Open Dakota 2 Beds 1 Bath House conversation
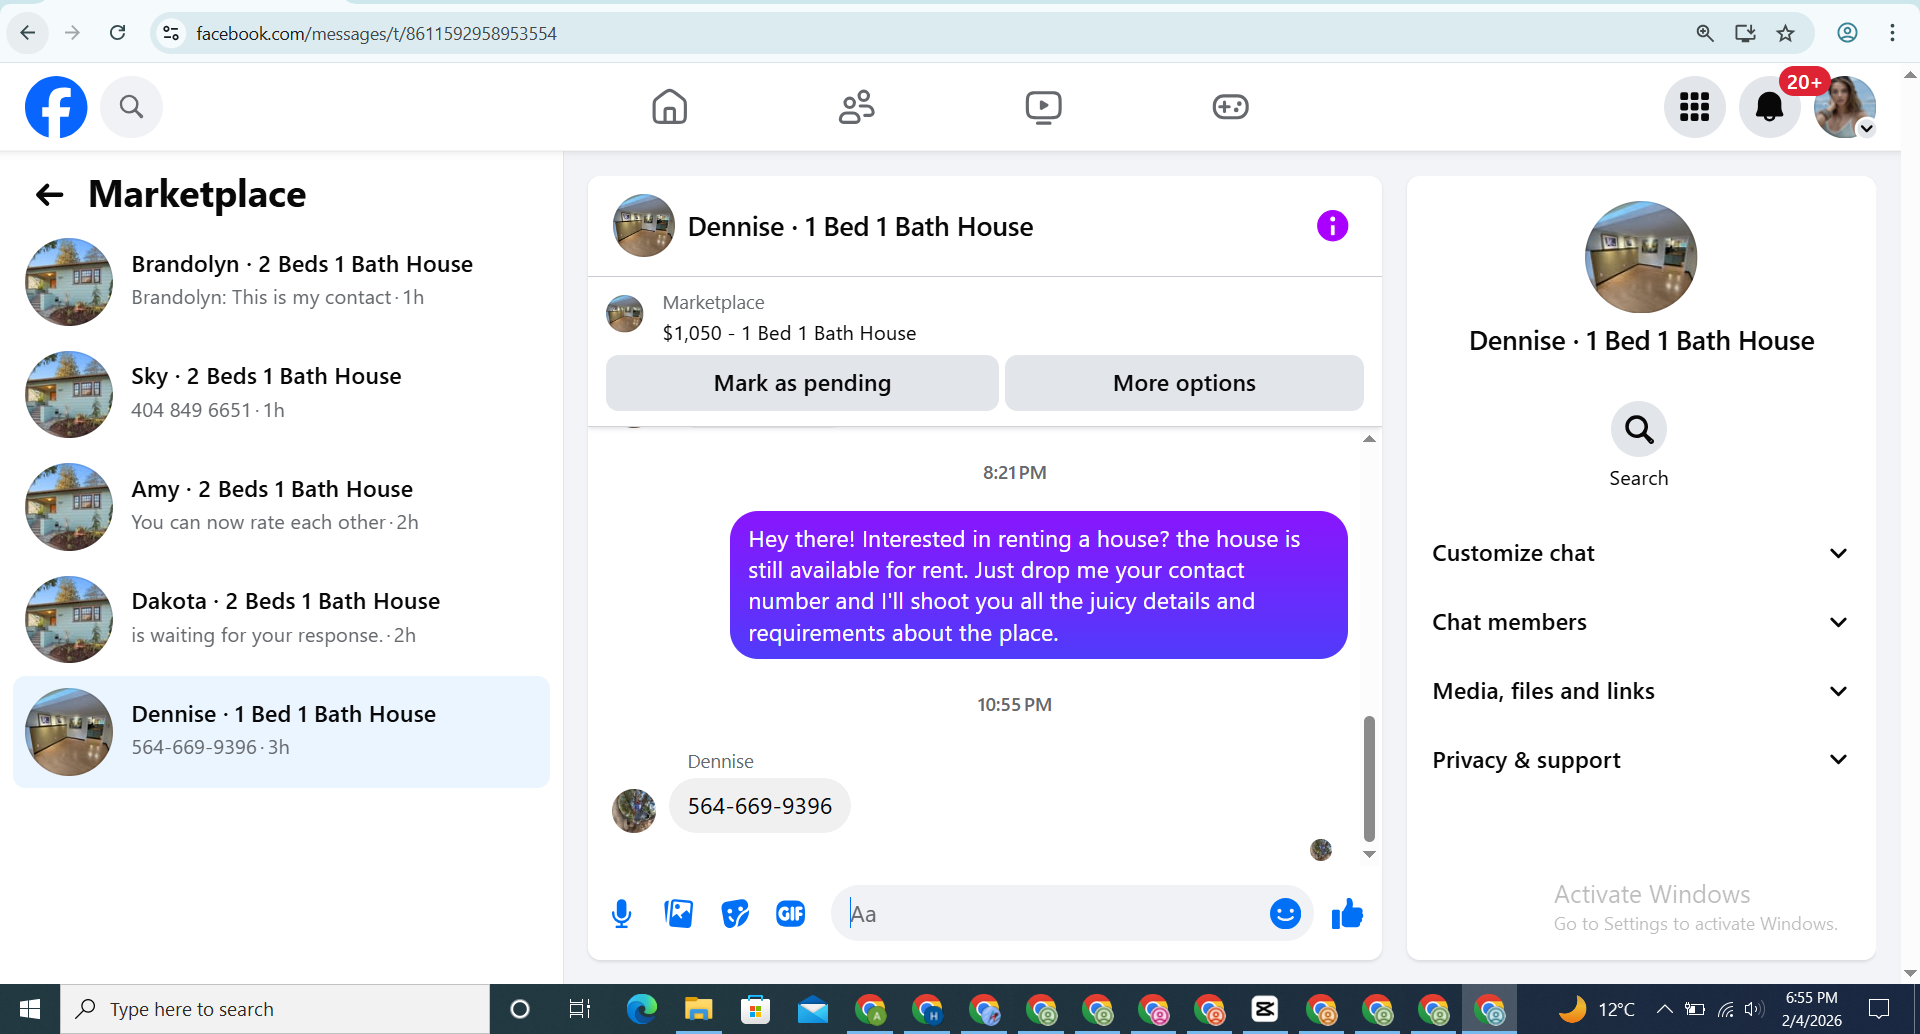 pos(281,619)
